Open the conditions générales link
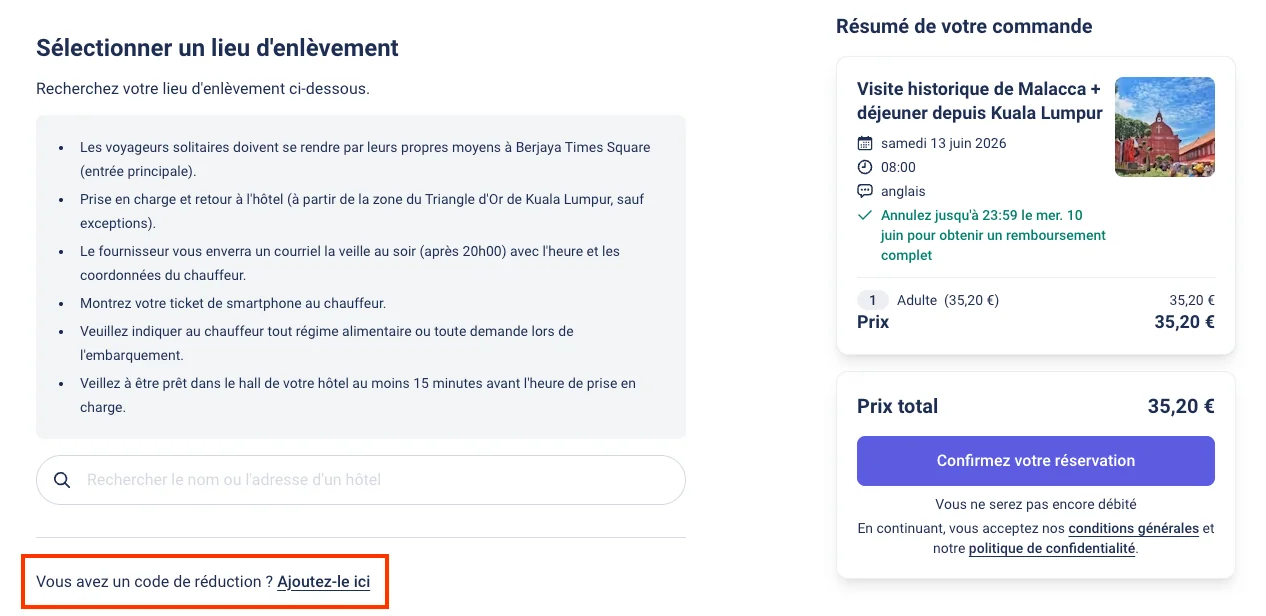Image resolution: width=1266 pixels, height=616 pixels. tap(1133, 528)
